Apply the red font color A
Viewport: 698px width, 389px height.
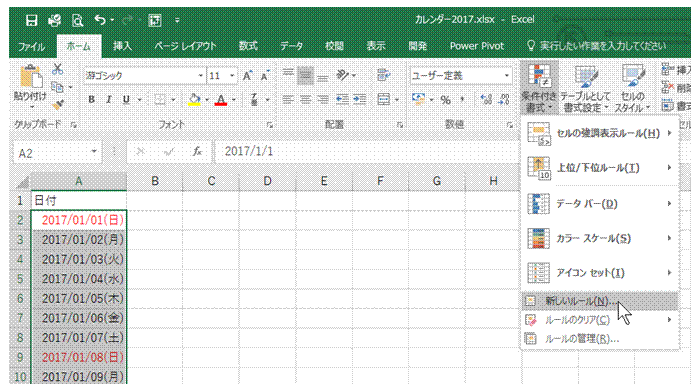click(221, 100)
